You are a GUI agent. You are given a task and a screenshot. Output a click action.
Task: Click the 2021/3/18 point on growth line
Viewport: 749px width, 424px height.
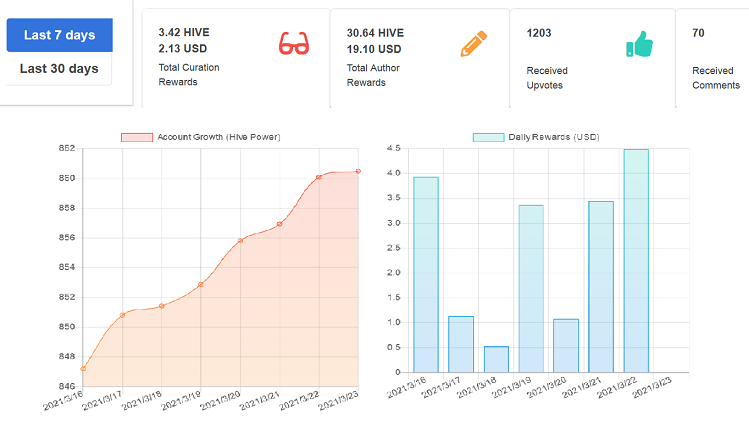point(161,306)
